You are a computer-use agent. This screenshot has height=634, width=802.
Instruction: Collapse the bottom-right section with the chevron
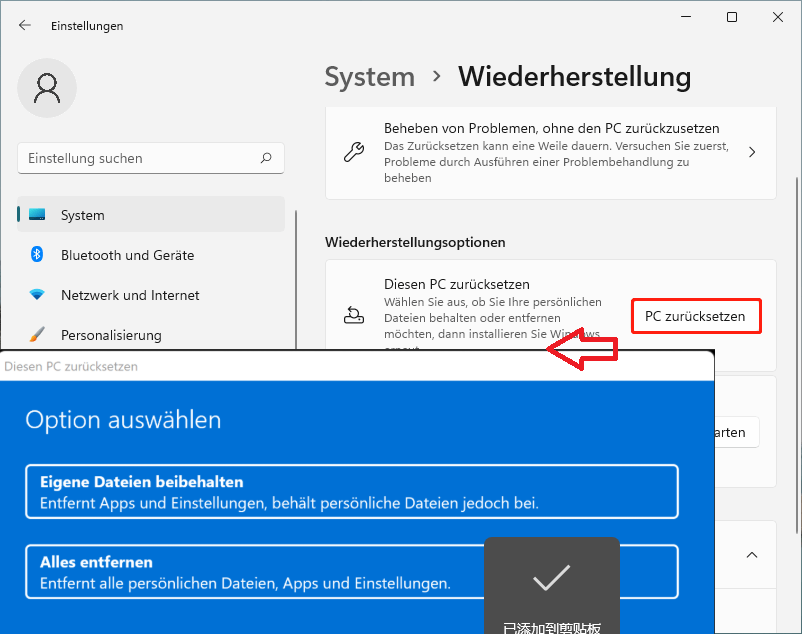[752, 555]
